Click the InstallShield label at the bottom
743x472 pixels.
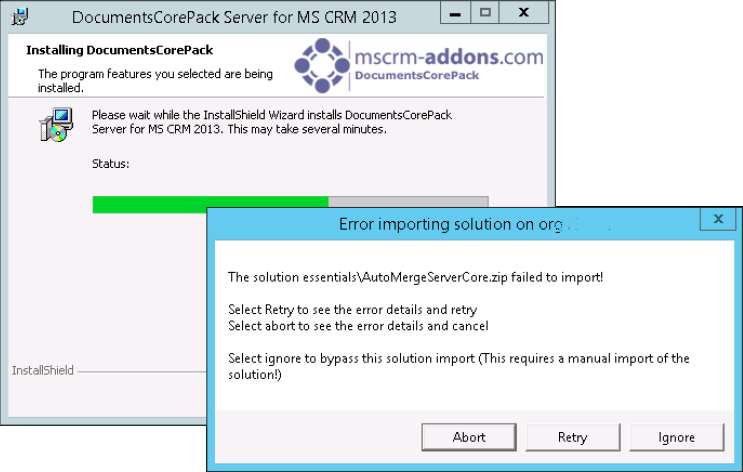click(43, 371)
